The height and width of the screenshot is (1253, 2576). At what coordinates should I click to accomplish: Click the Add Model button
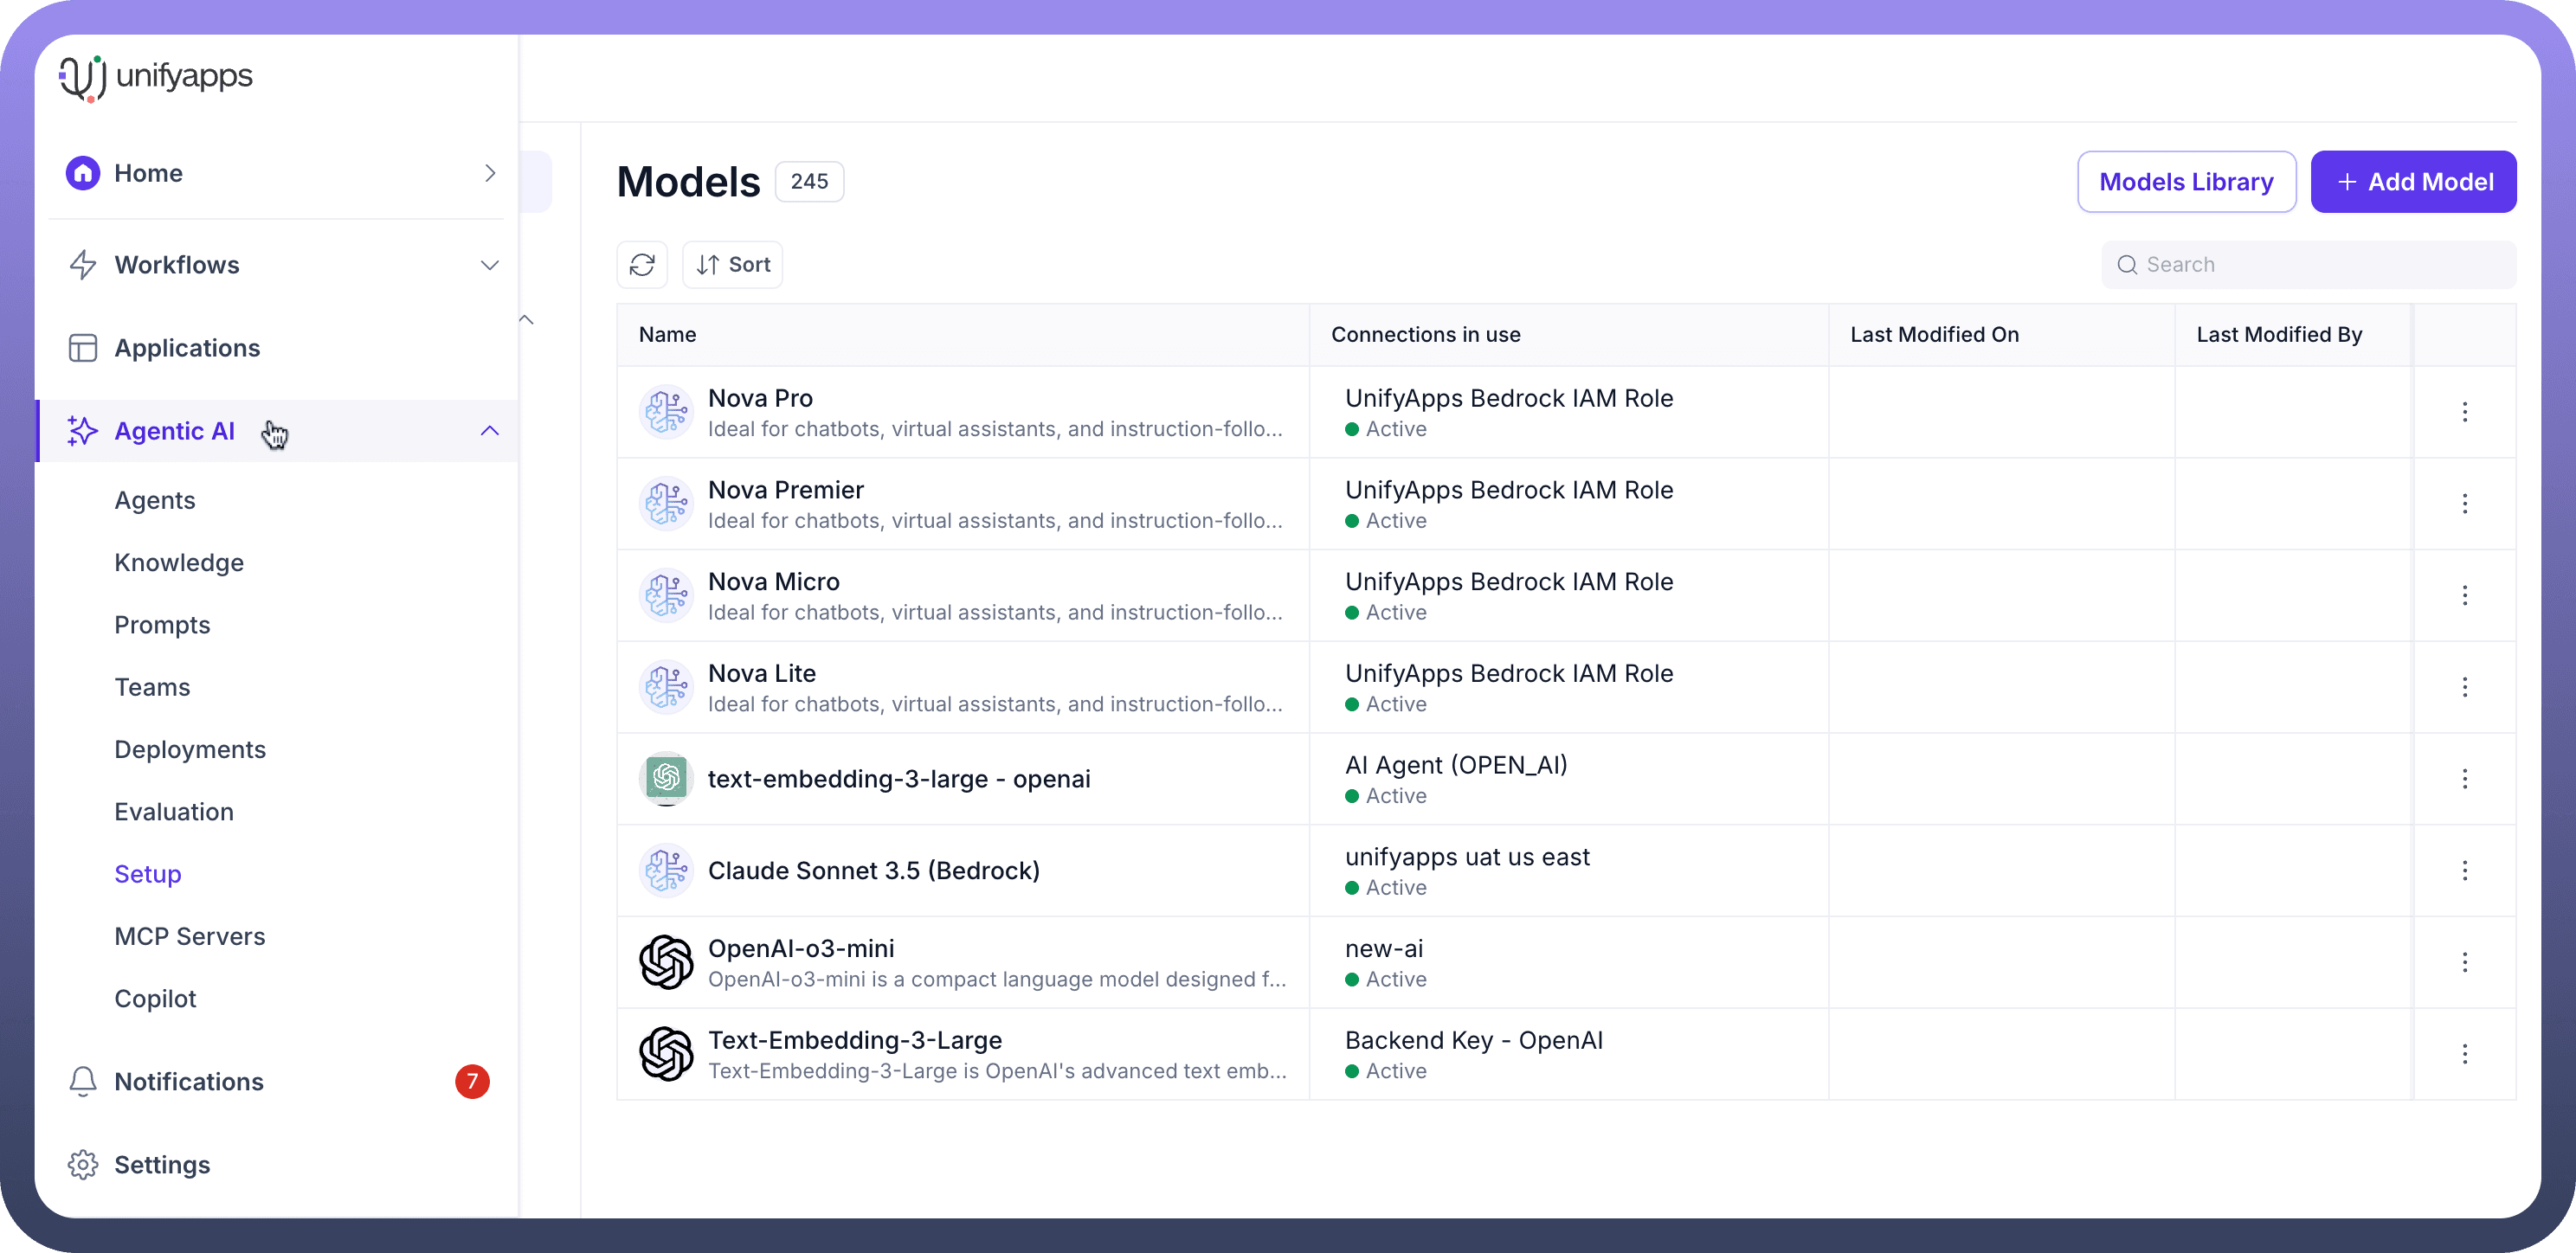click(2412, 182)
